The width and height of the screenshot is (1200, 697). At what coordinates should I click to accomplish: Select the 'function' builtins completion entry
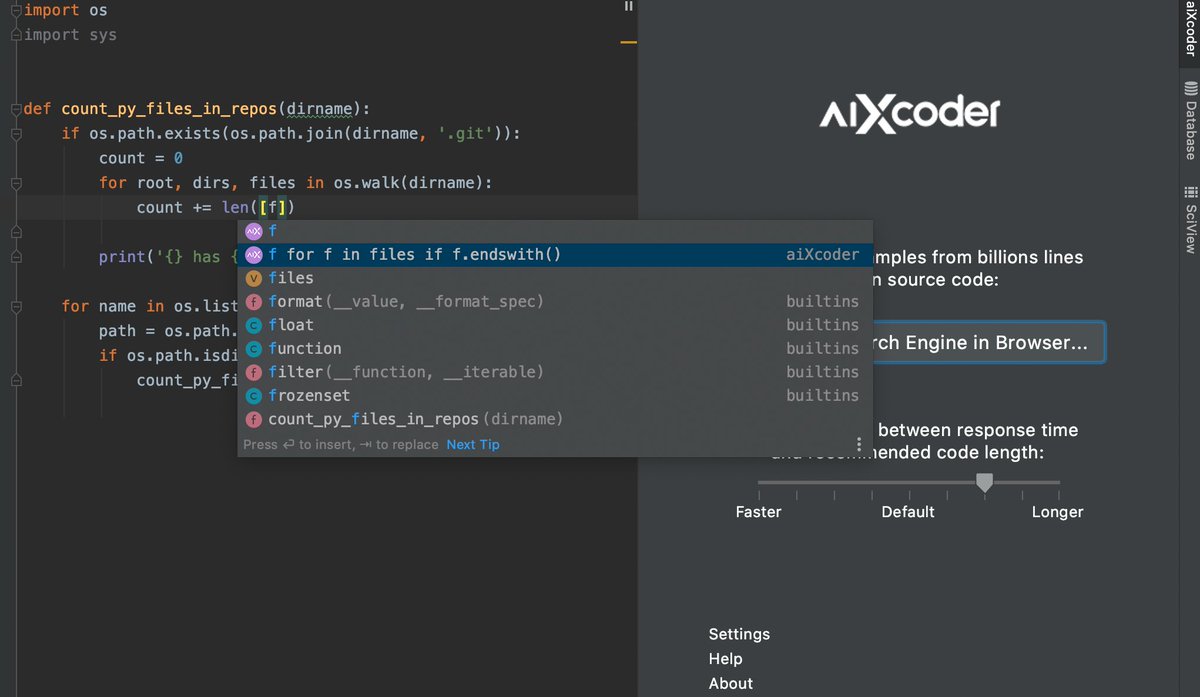pos(555,348)
